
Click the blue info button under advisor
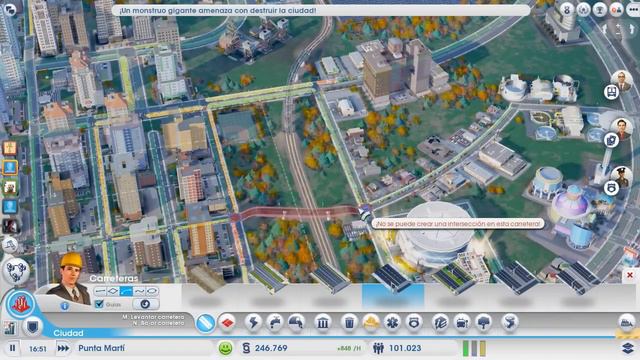[x=64, y=306]
